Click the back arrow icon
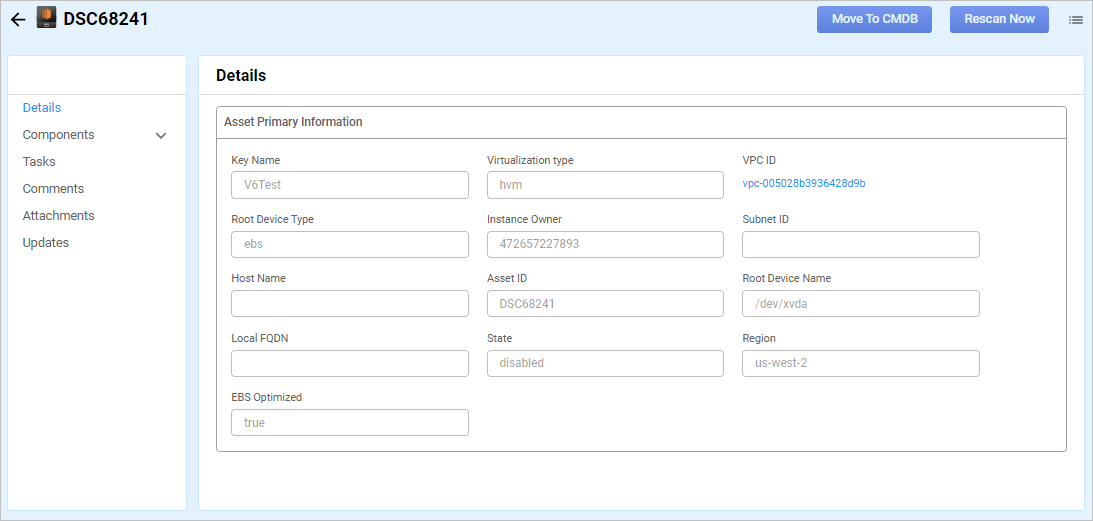1093x521 pixels. [18, 19]
